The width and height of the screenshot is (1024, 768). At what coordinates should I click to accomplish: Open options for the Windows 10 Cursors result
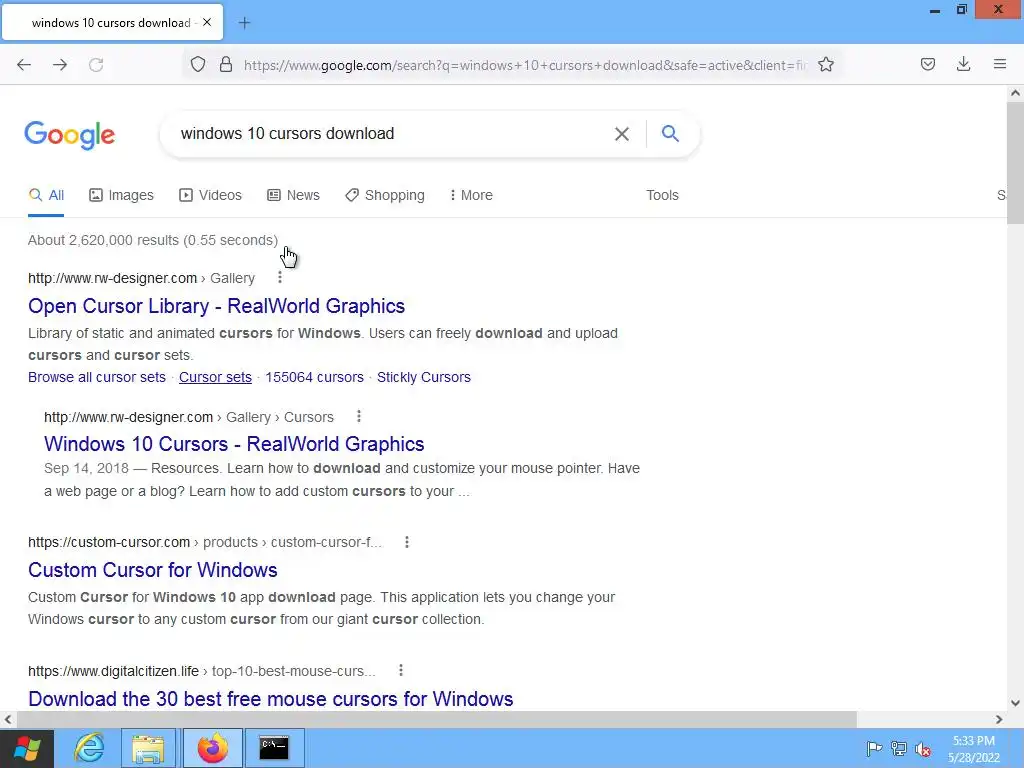[x=359, y=416]
